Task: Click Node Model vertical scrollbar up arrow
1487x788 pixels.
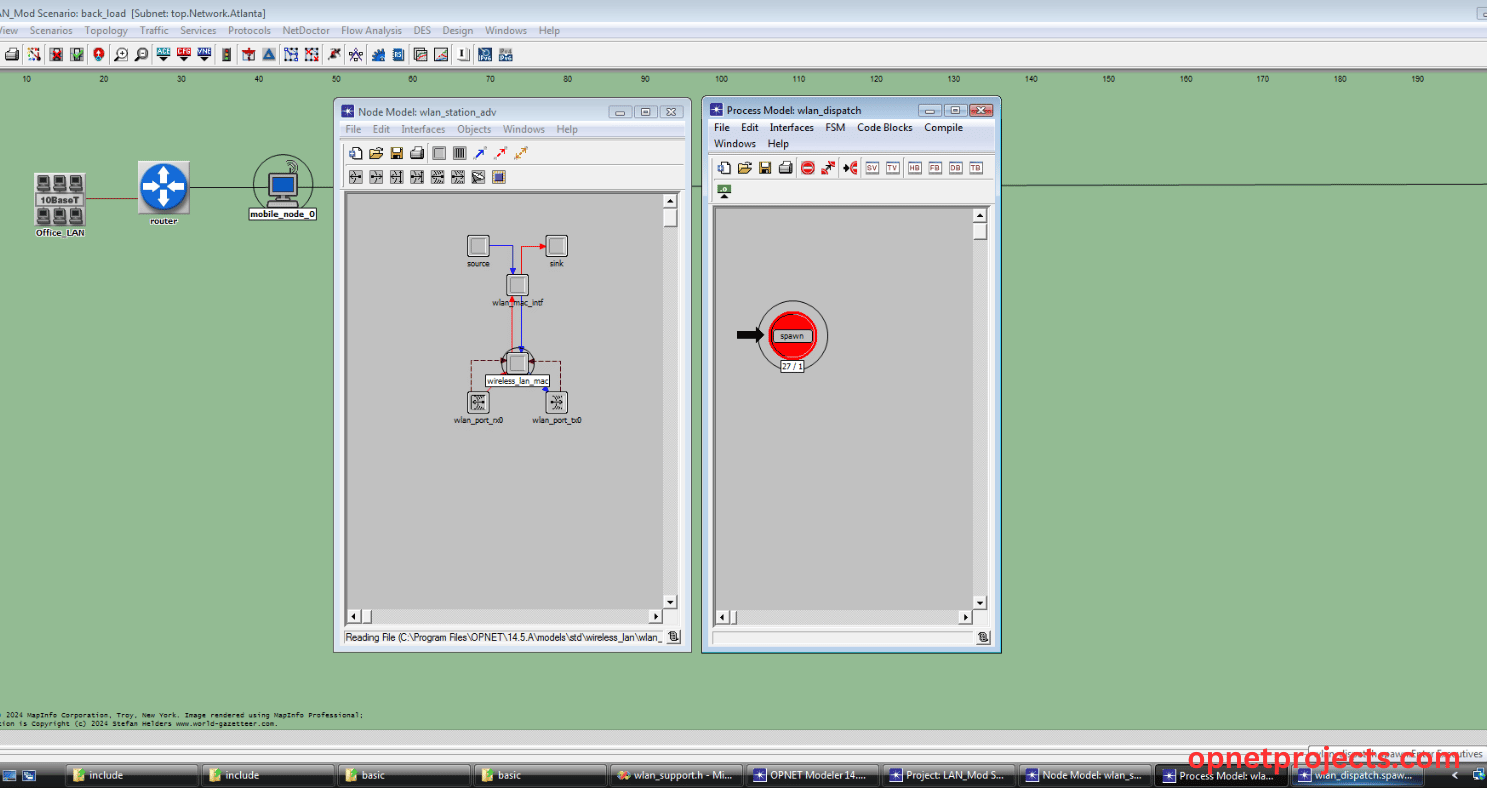Action: (x=670, y=201)
